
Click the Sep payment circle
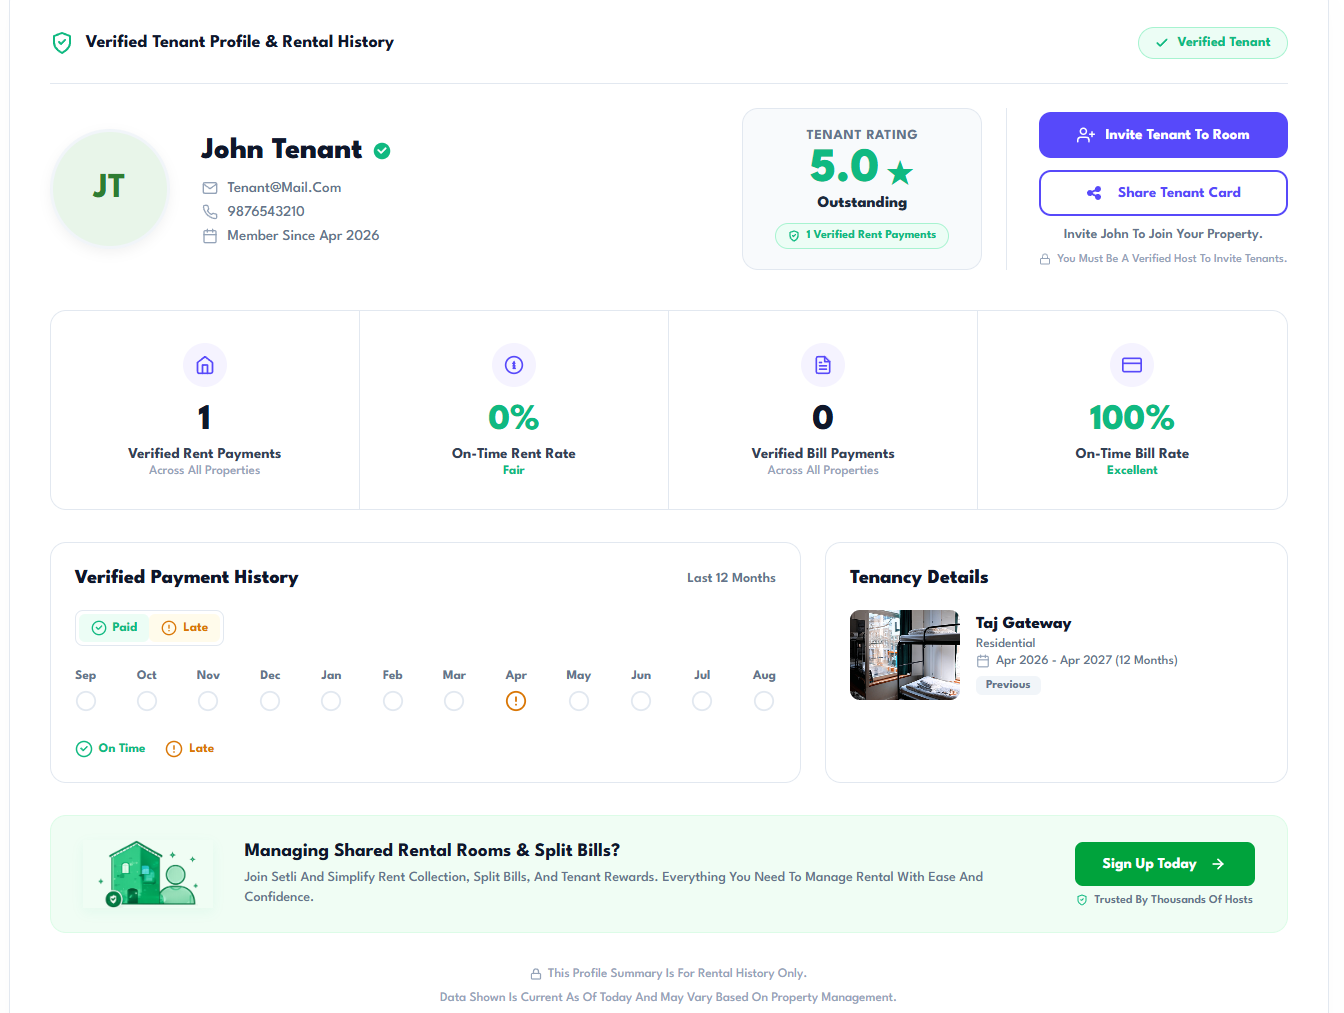86,701
